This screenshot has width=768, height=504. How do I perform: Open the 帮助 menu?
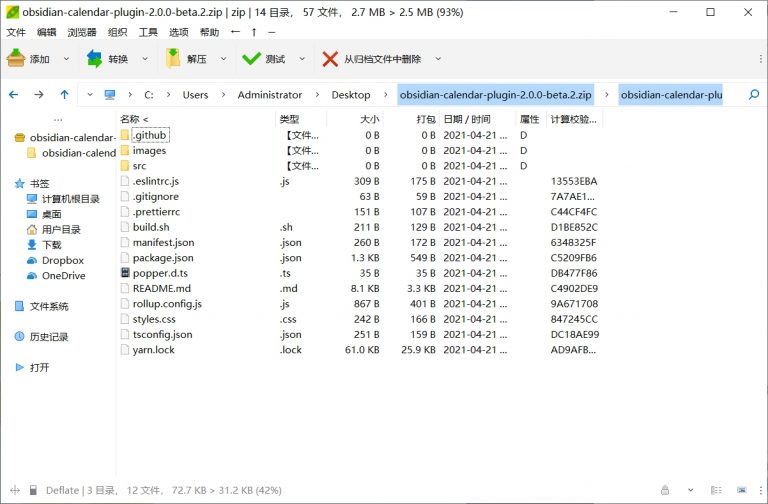coord(209,32)
